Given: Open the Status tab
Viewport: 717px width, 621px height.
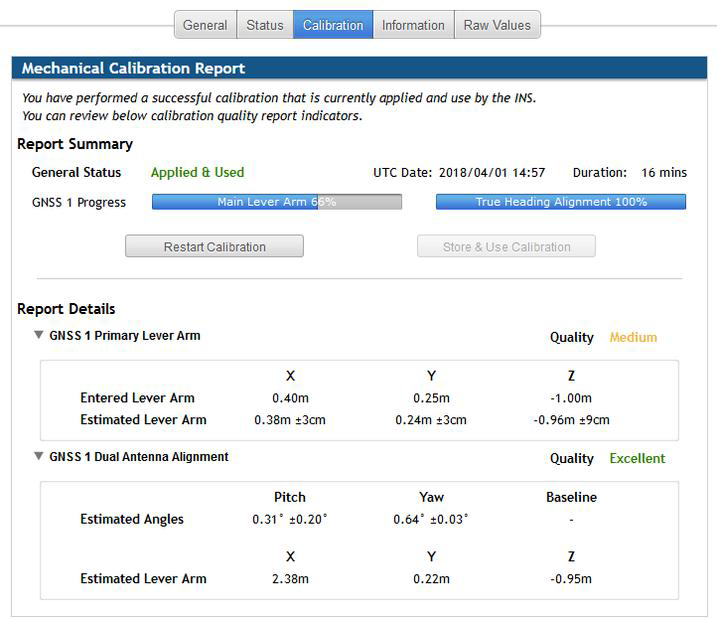Looking at the screenshot, I should point(265,25).
